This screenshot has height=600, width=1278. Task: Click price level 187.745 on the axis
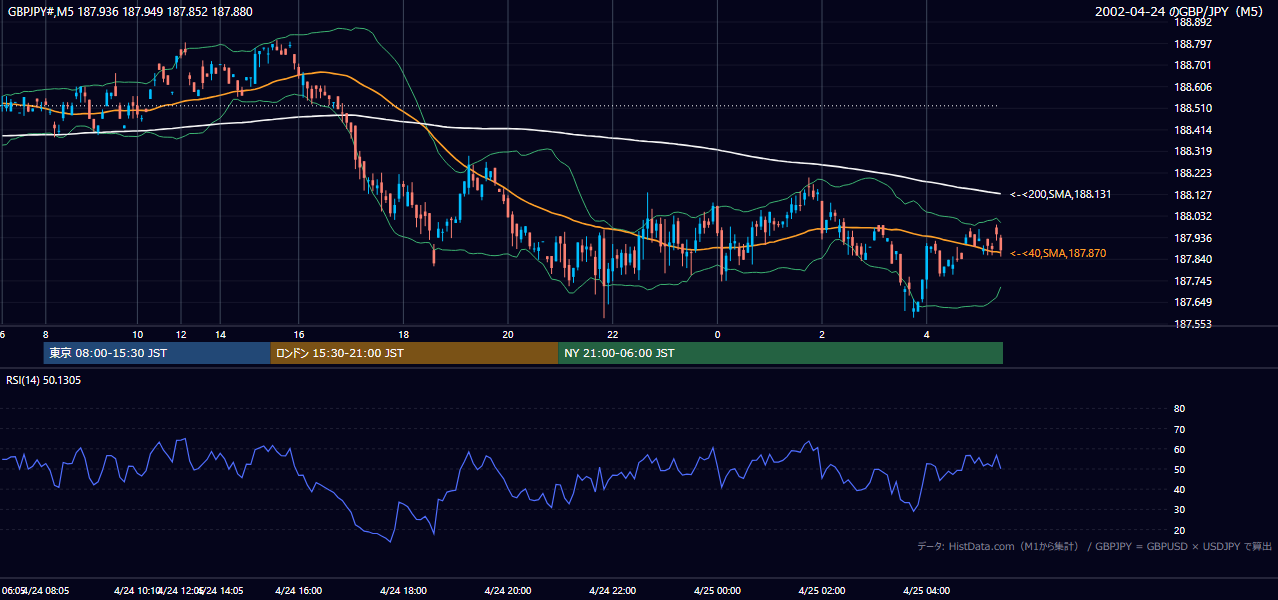[x=1192, y=281]
